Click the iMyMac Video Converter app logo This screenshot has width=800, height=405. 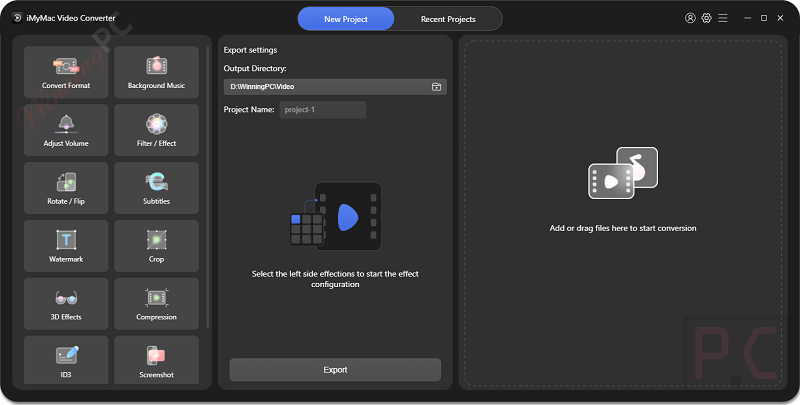pyautogui.click(x=17, y=18)
